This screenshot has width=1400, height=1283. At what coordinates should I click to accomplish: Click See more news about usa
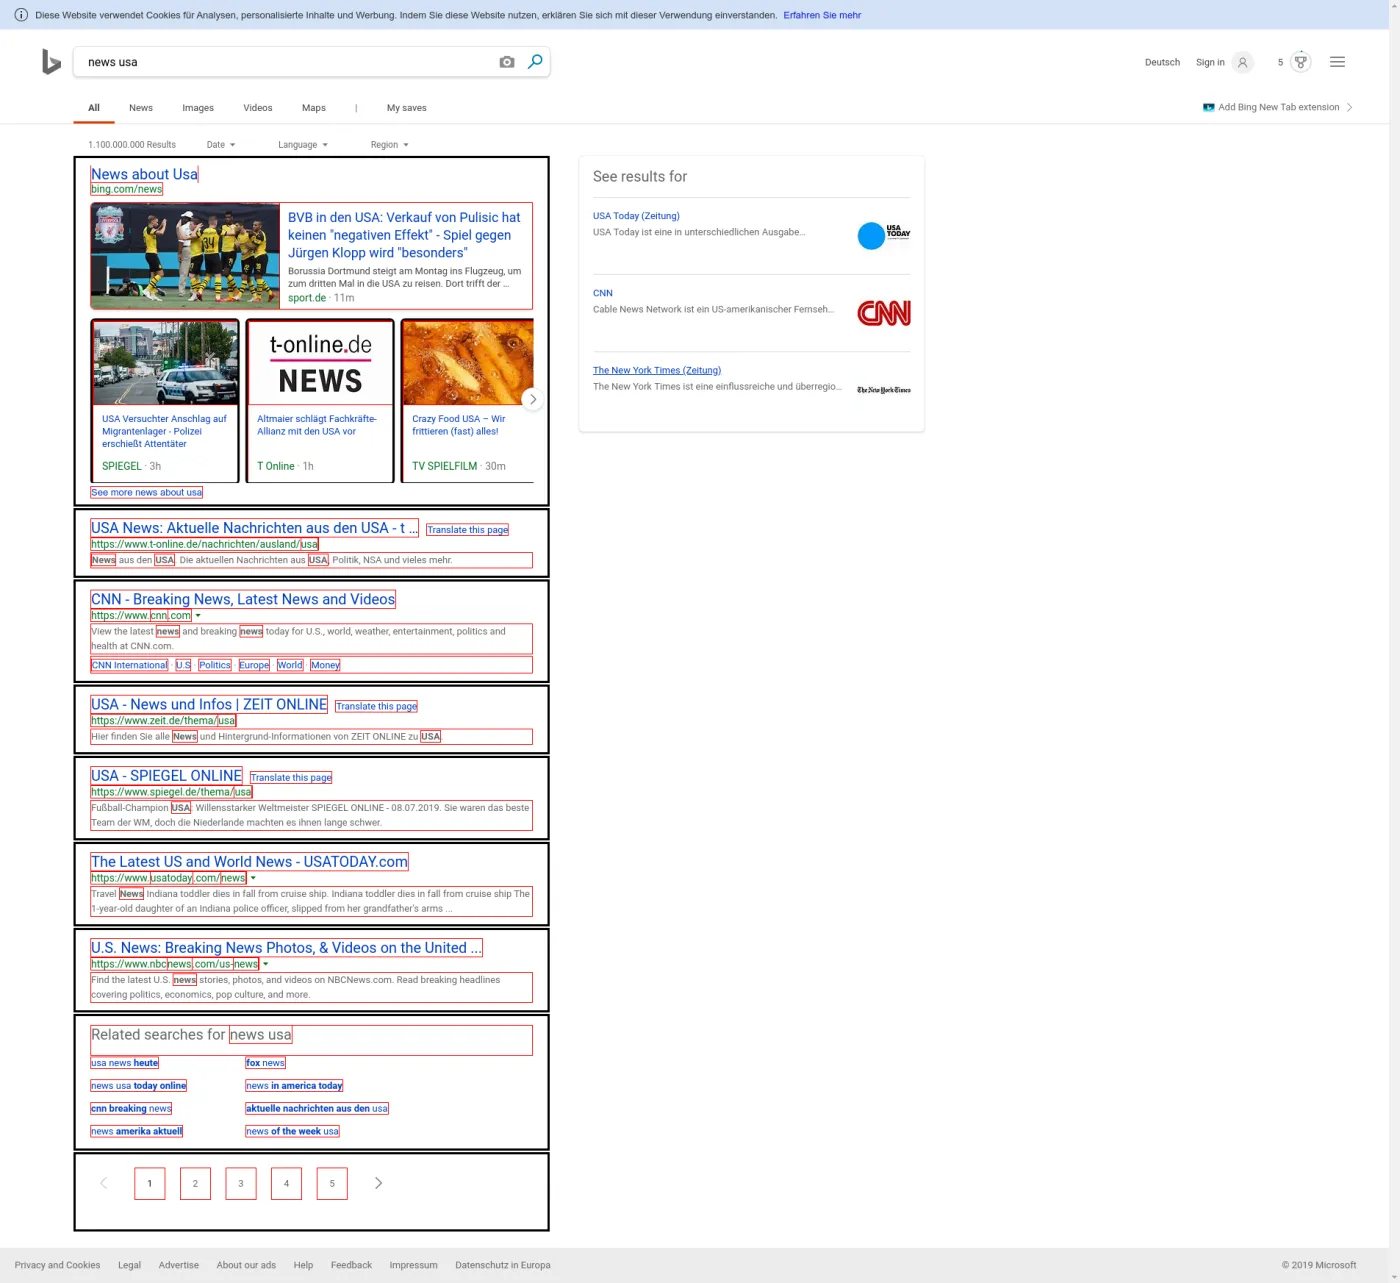tap(147, 492)
